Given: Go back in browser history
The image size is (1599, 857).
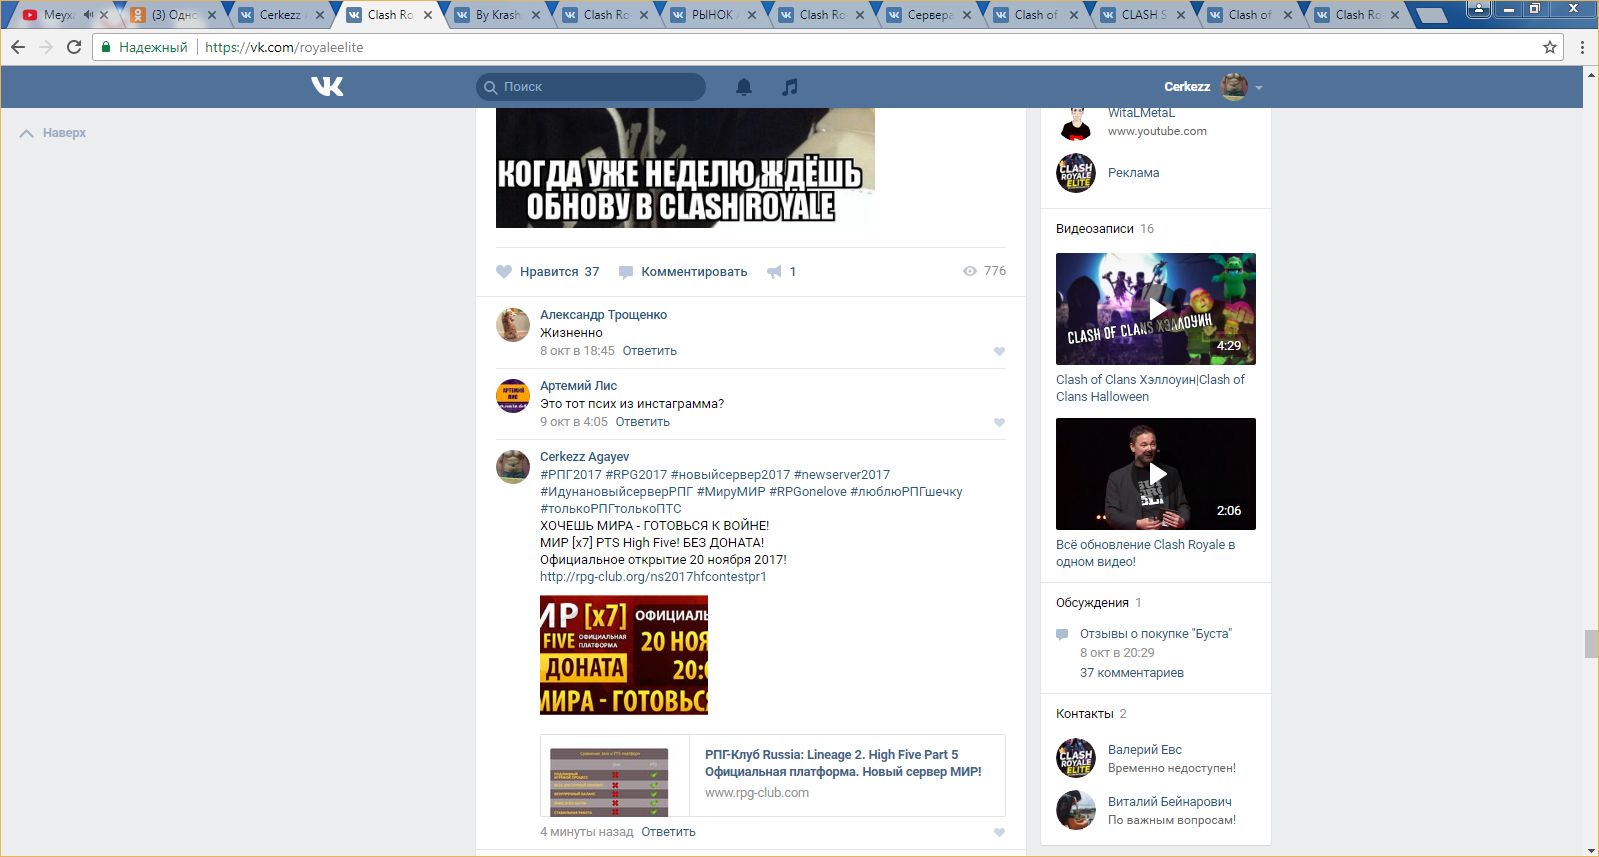Looking at the screenshot, I should pos(18,47).
